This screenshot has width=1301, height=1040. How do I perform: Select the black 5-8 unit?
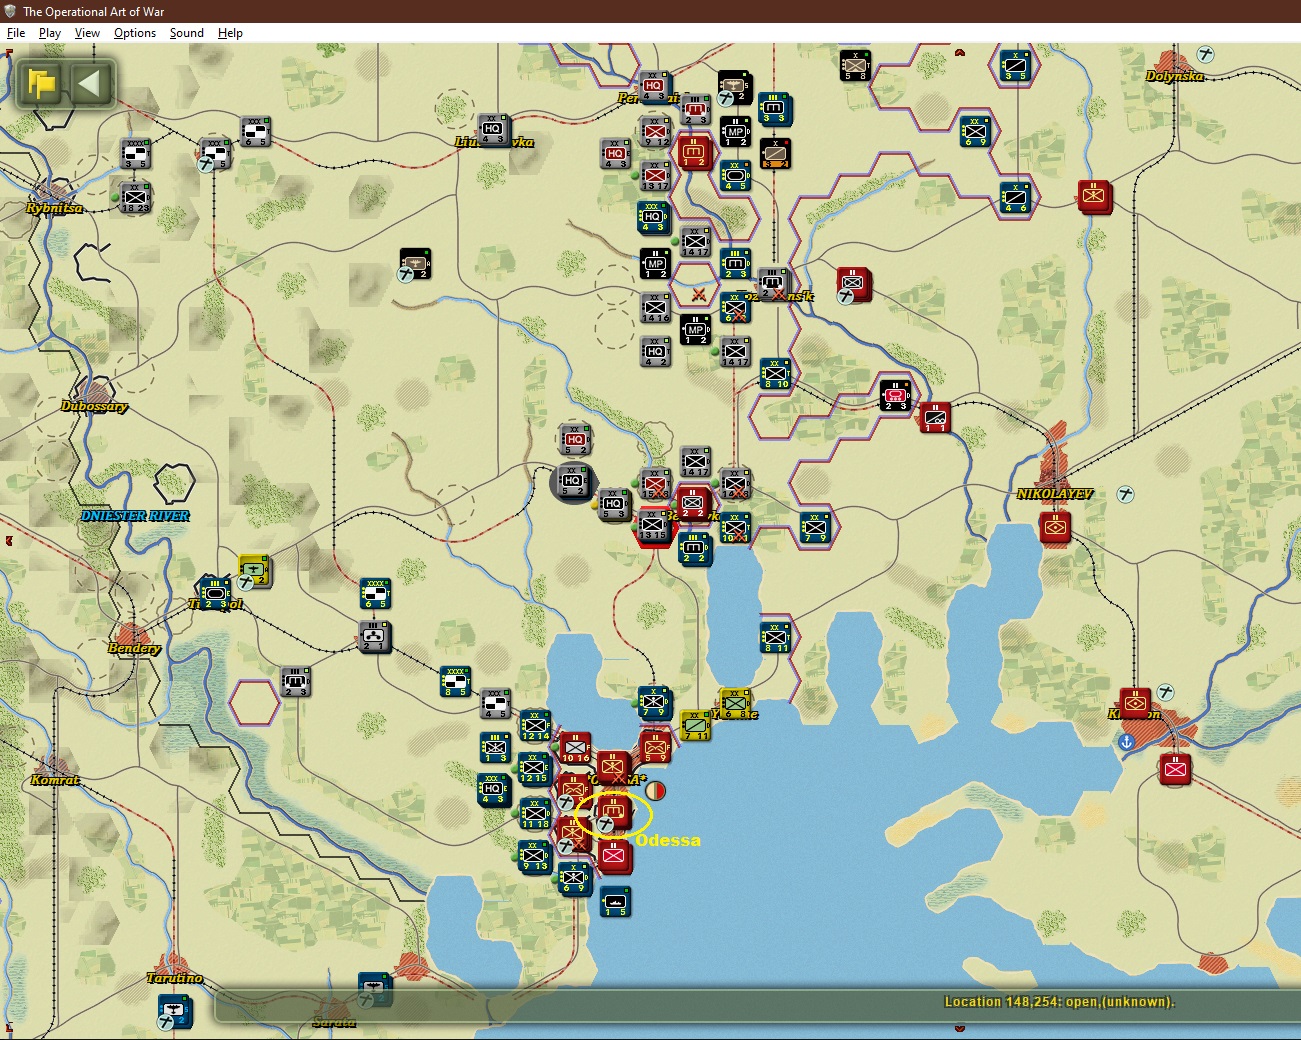click(855, 65)
